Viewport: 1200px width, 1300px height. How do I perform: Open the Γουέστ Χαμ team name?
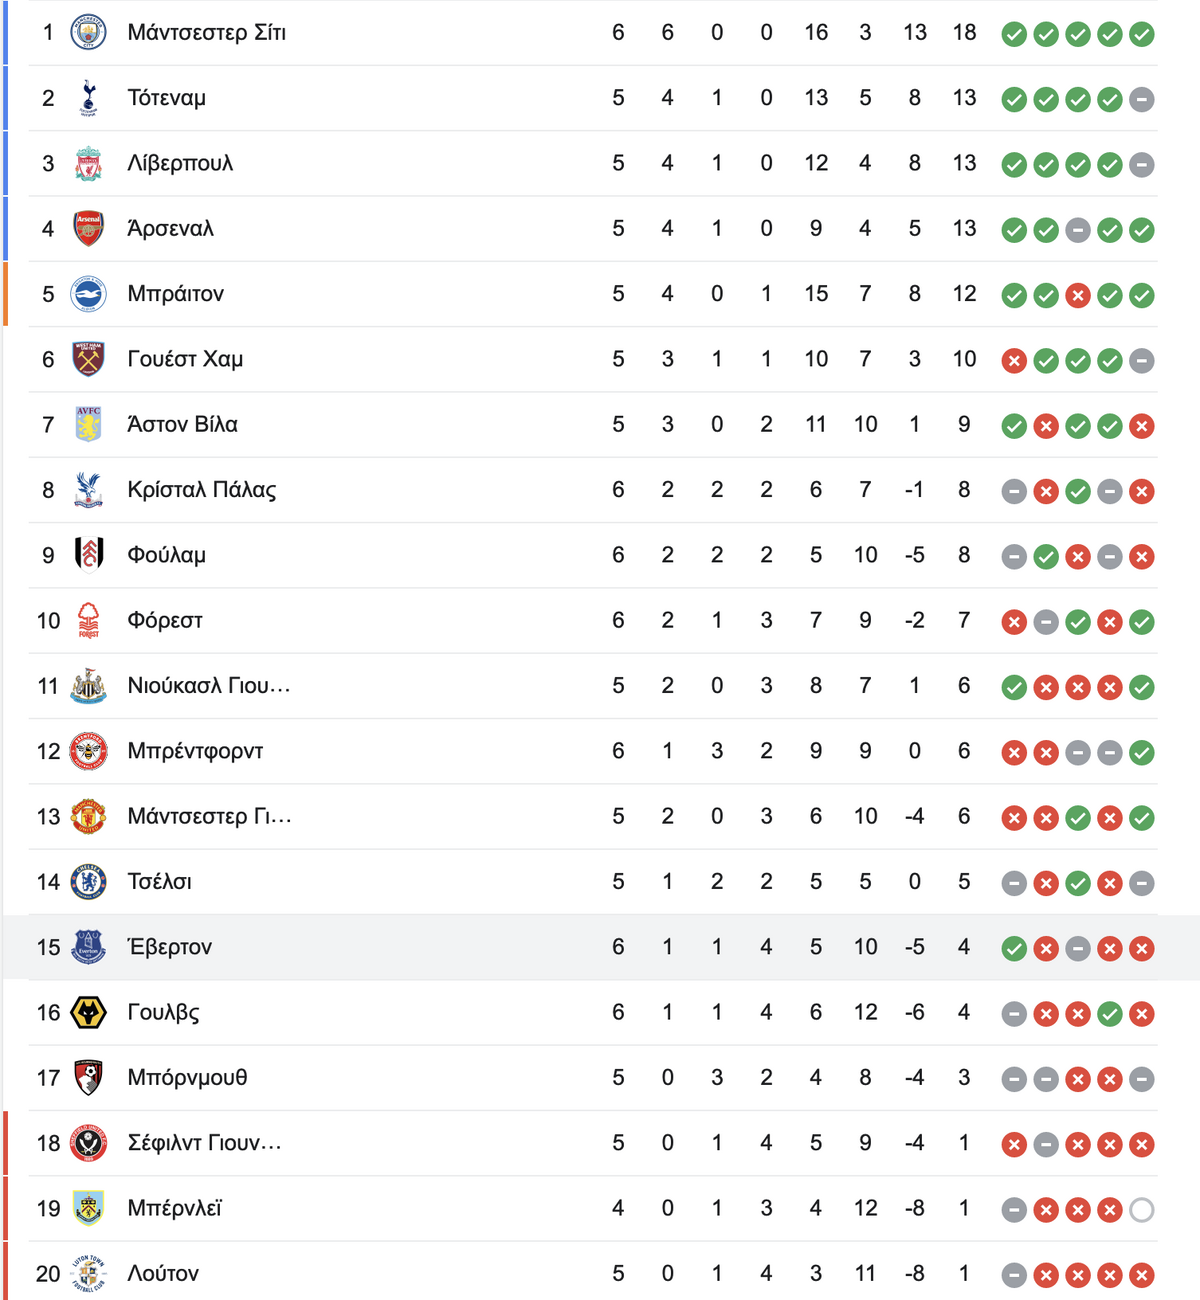coord(185,359)
